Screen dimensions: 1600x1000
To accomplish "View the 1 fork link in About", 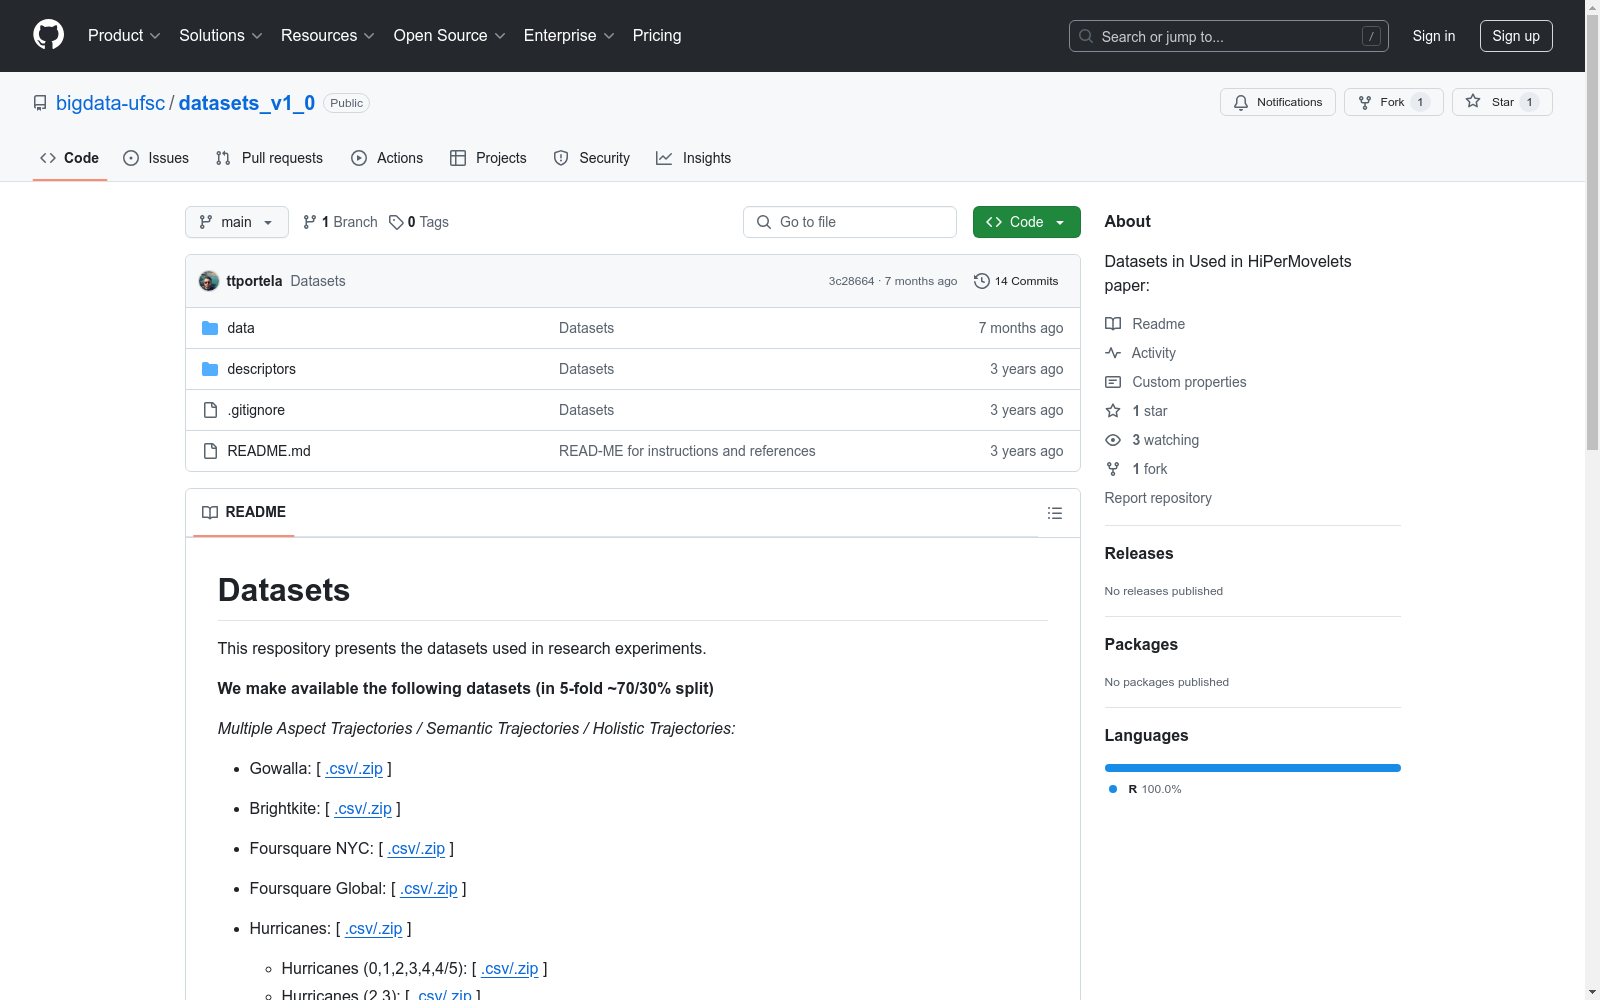I will 1137,469.
